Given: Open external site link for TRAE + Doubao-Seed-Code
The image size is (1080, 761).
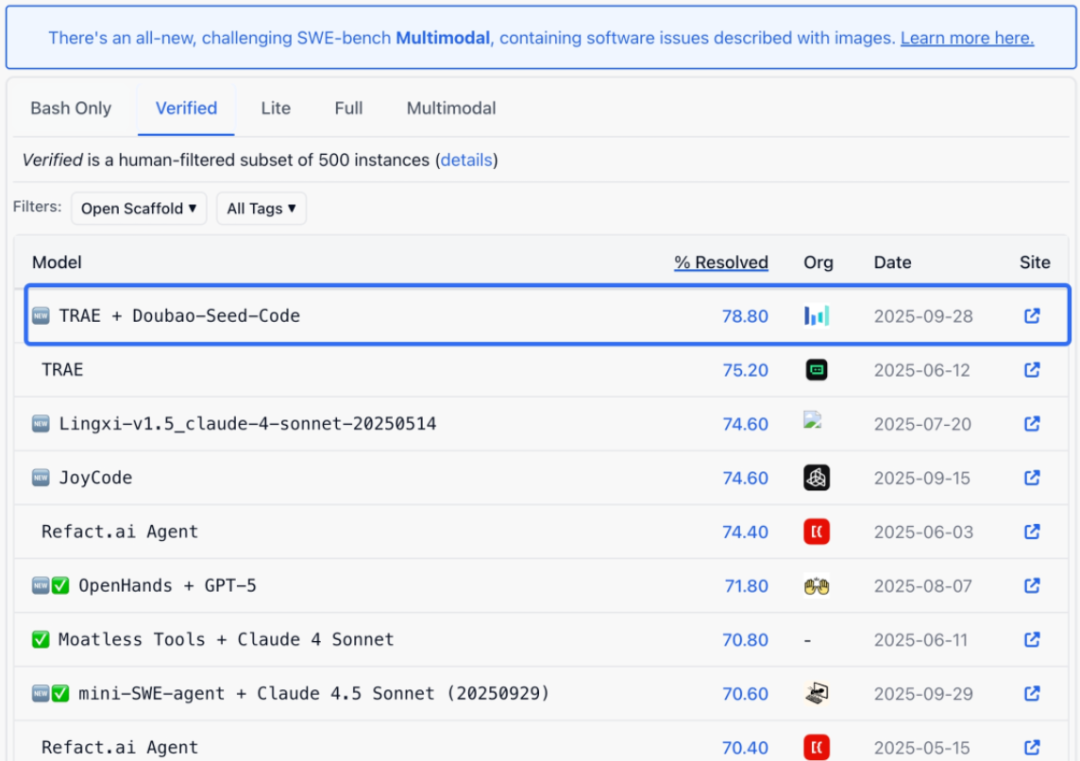Looking at the screenshot, I should tap(1032, 316).
